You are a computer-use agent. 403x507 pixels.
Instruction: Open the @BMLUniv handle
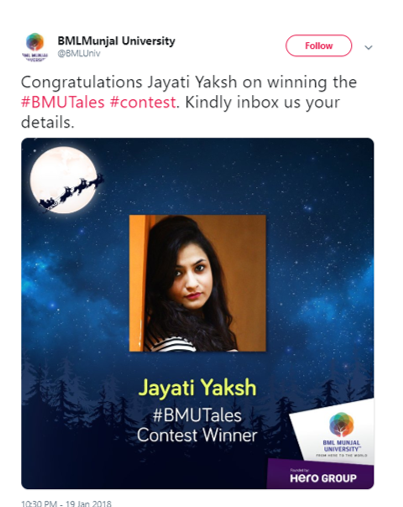pos(79,53)
